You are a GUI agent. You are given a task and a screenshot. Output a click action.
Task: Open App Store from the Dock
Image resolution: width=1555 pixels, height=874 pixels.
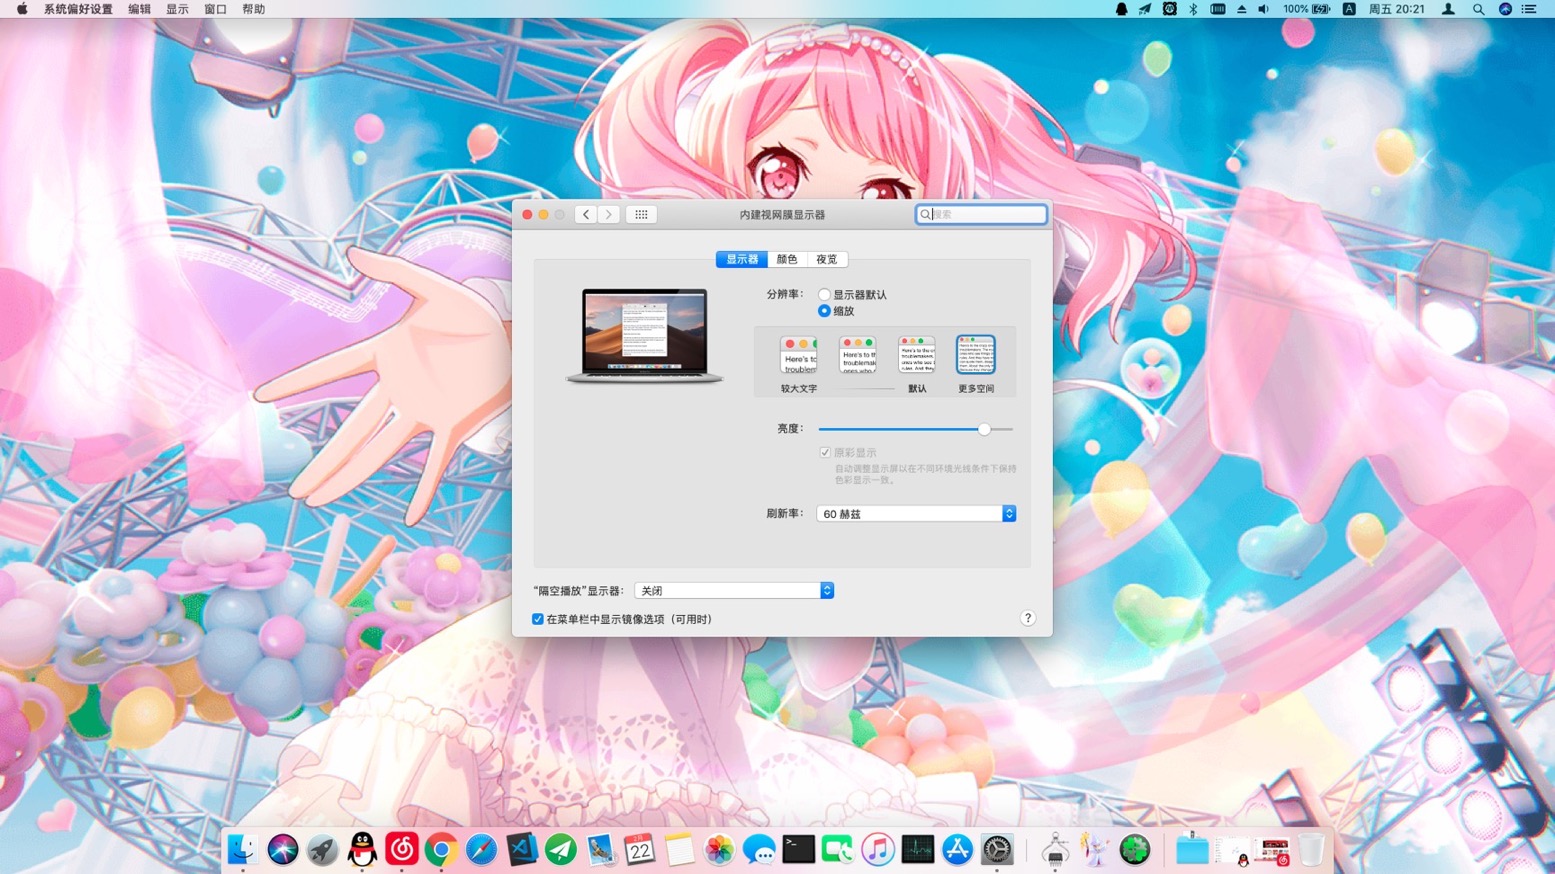(x=957, y=850)
